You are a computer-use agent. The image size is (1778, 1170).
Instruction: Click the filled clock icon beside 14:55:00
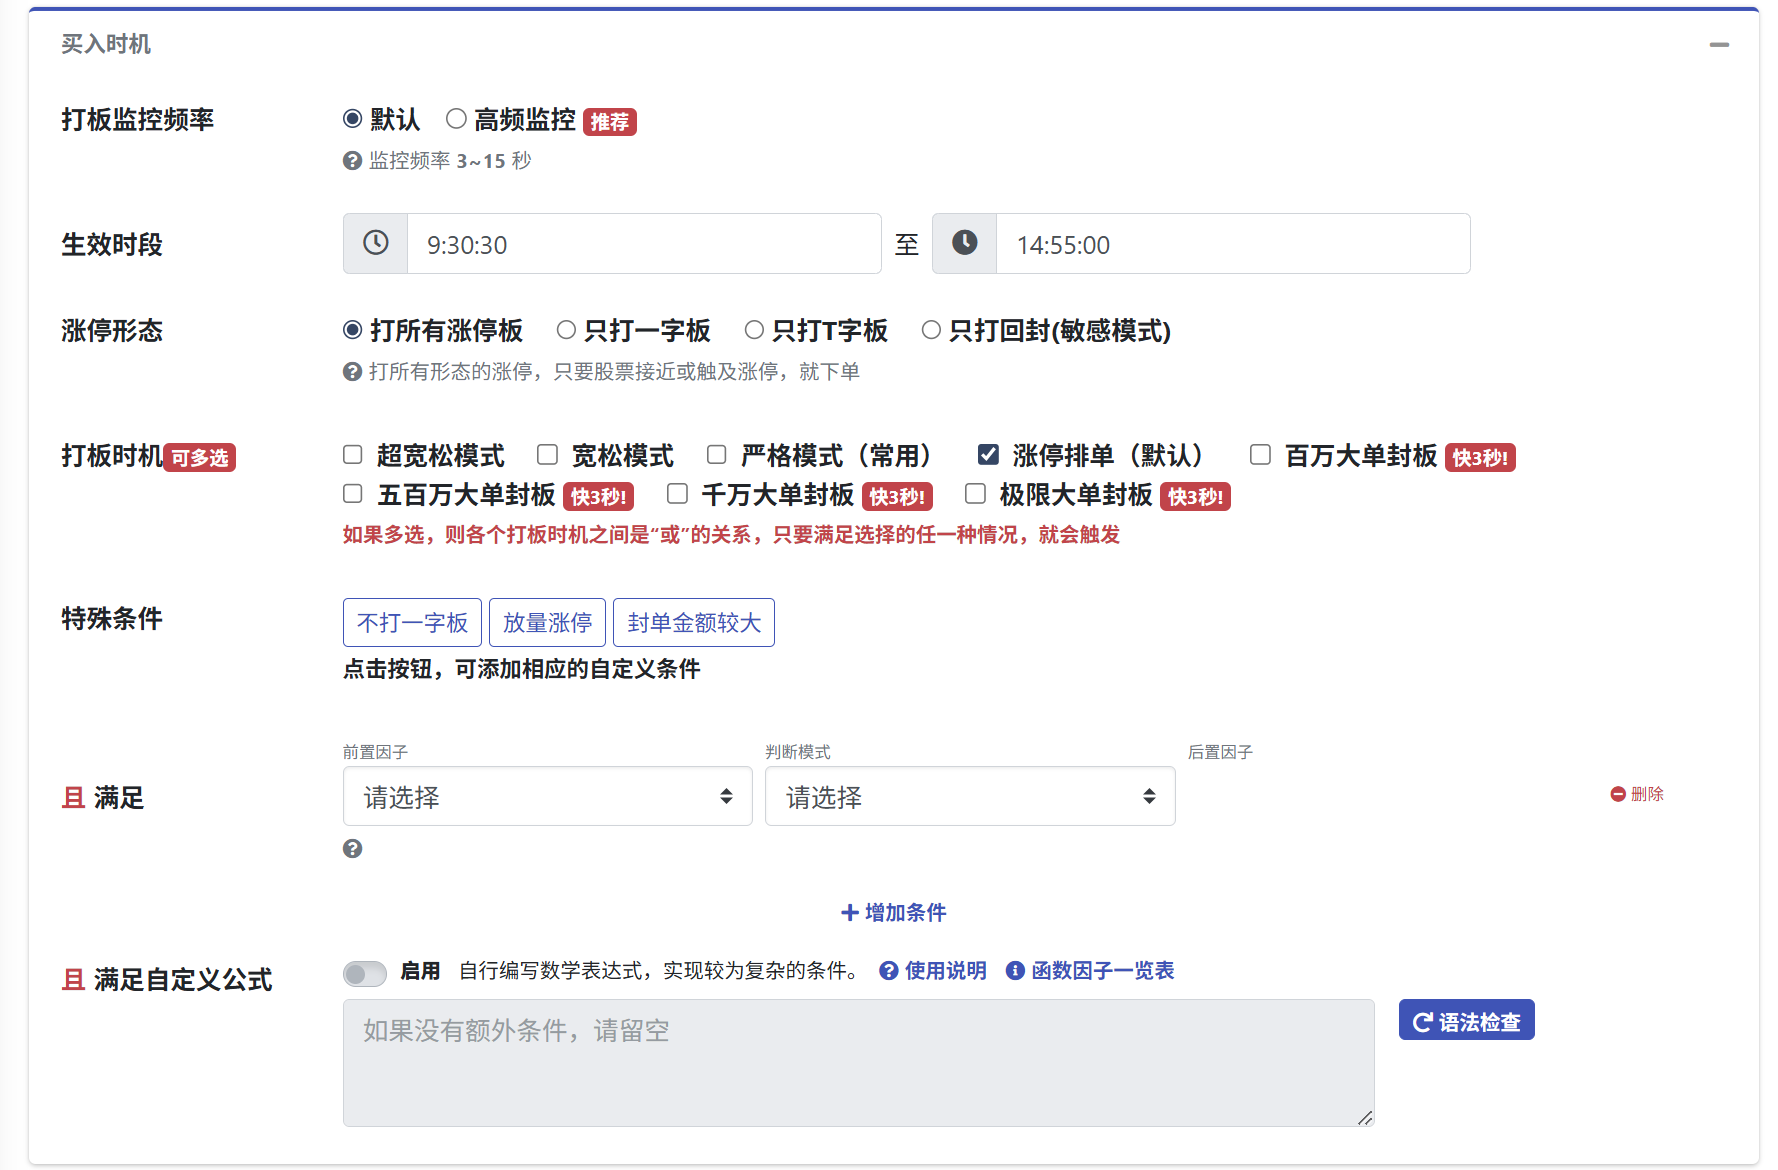pos(964,243)
